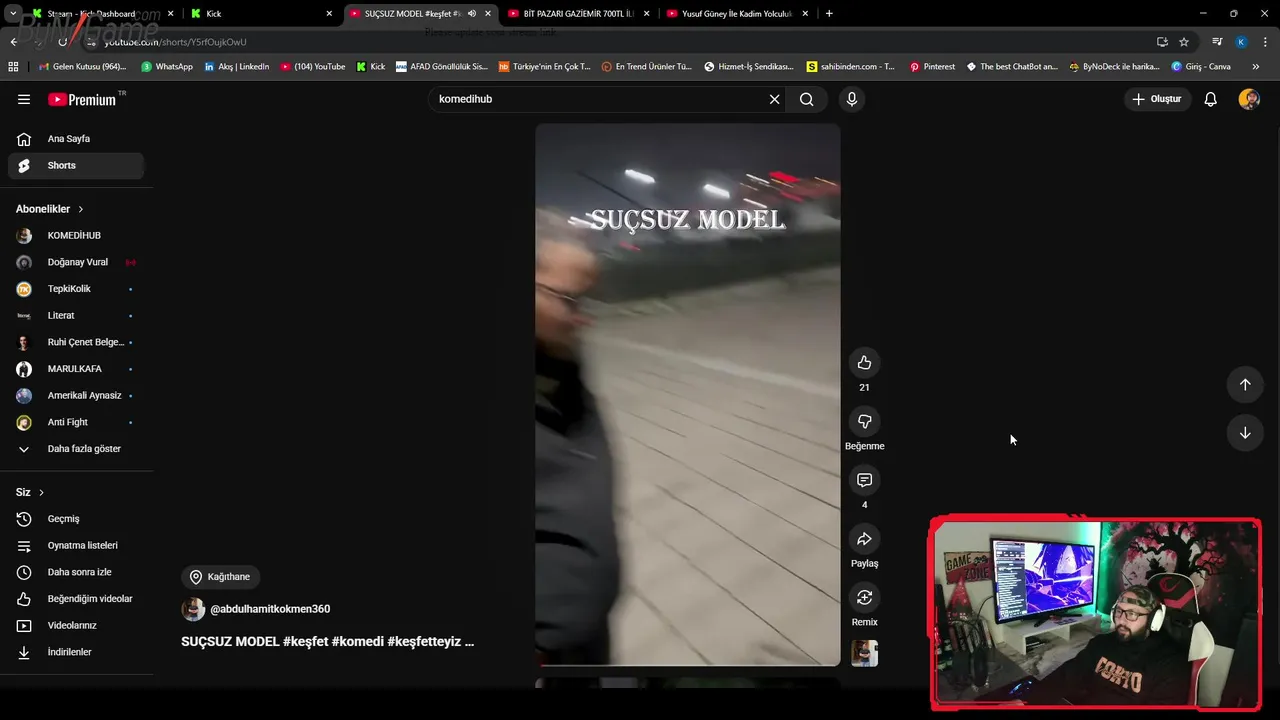Go to next short with down arrow
The image size is (1280, 720).
[x=1245, y=433]
